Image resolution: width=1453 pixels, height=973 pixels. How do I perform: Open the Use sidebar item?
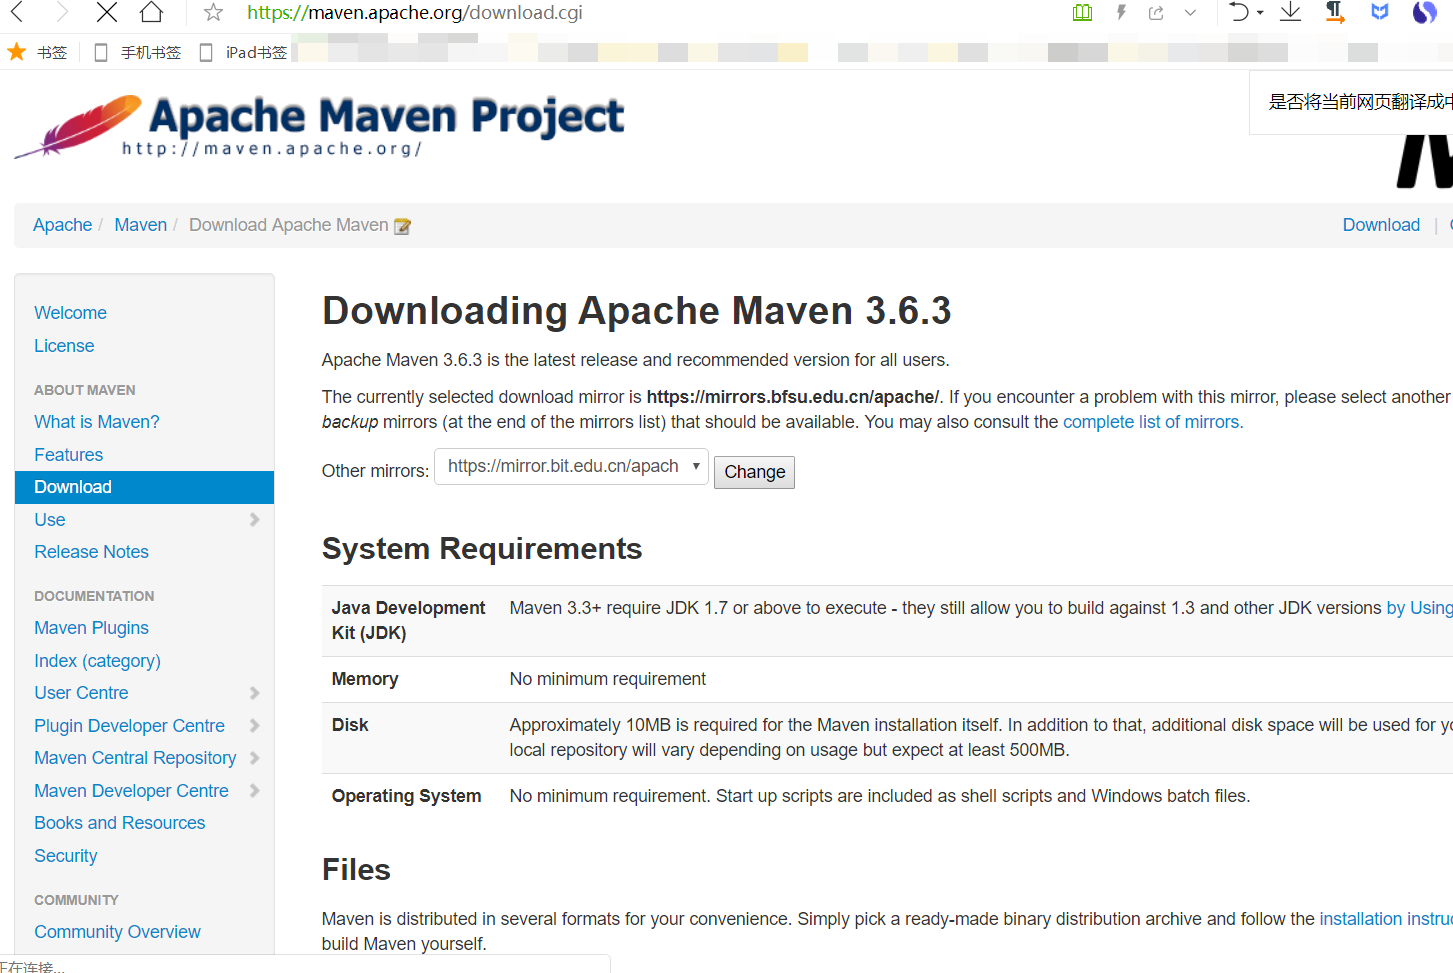pos(50,520)
